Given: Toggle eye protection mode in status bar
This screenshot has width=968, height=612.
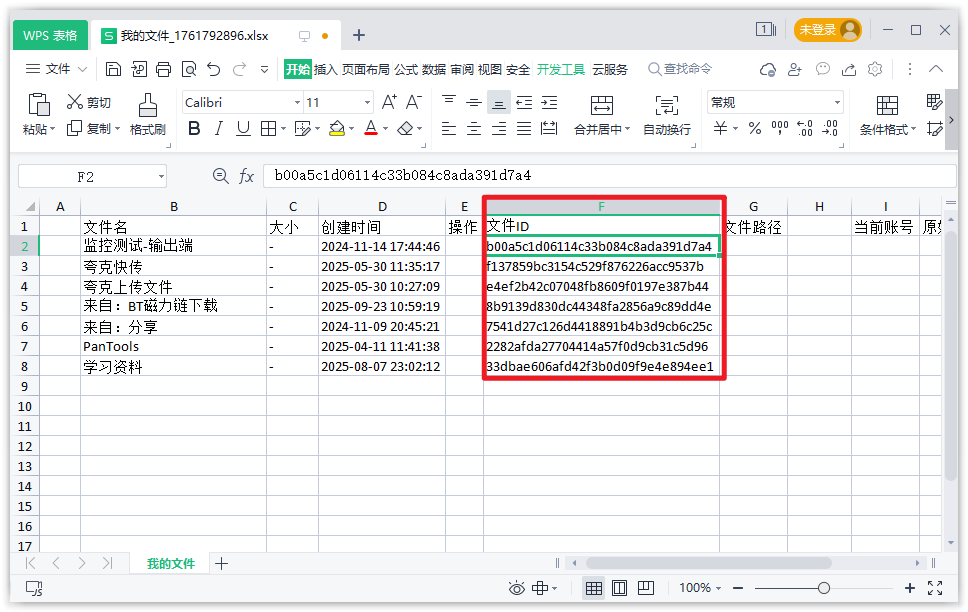Looking at the screenshot, I should (516, 588).
